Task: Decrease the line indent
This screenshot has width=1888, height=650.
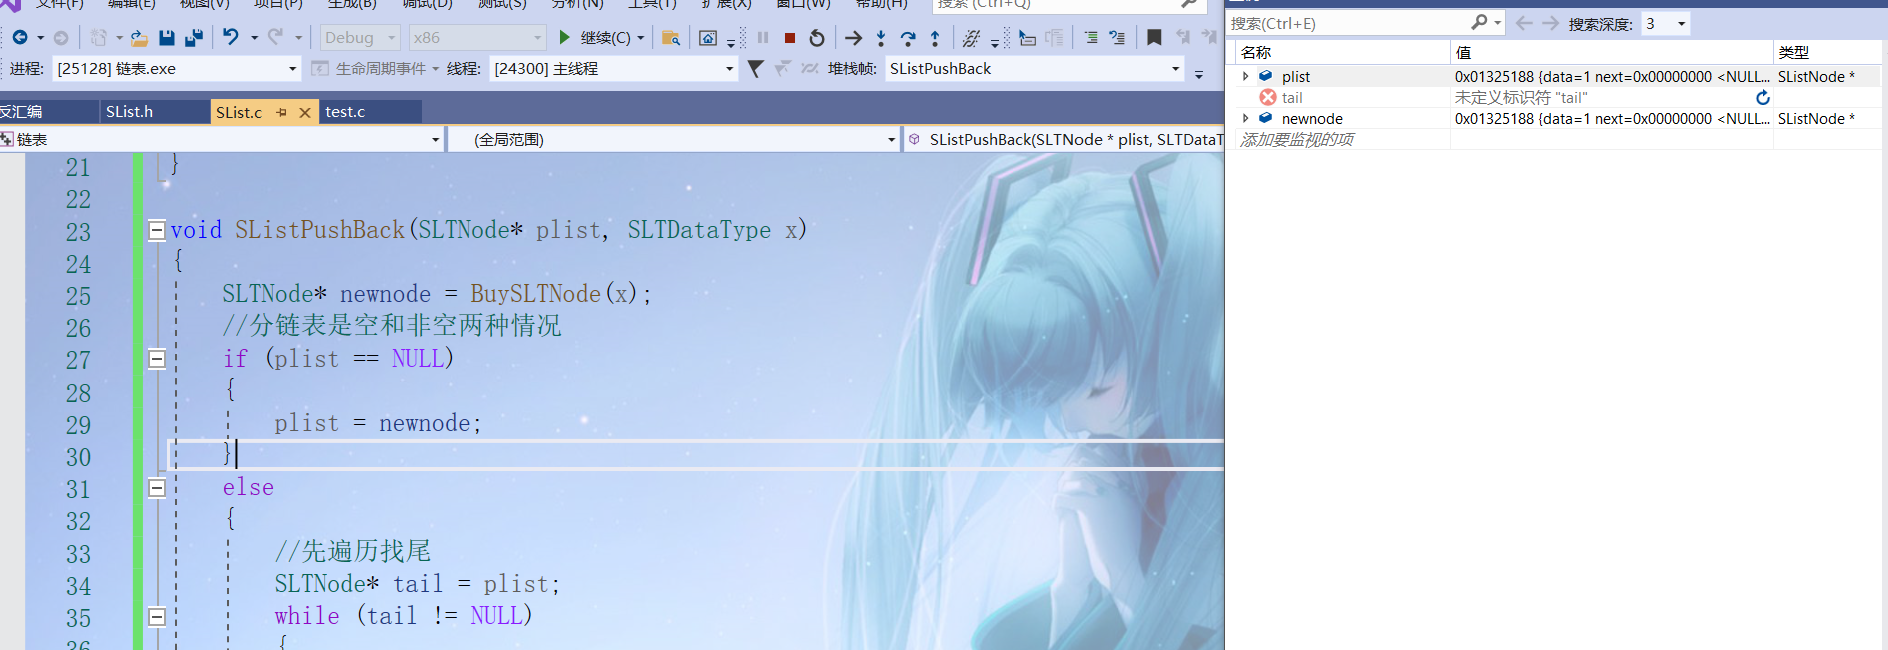Action: pos(1090,37)
